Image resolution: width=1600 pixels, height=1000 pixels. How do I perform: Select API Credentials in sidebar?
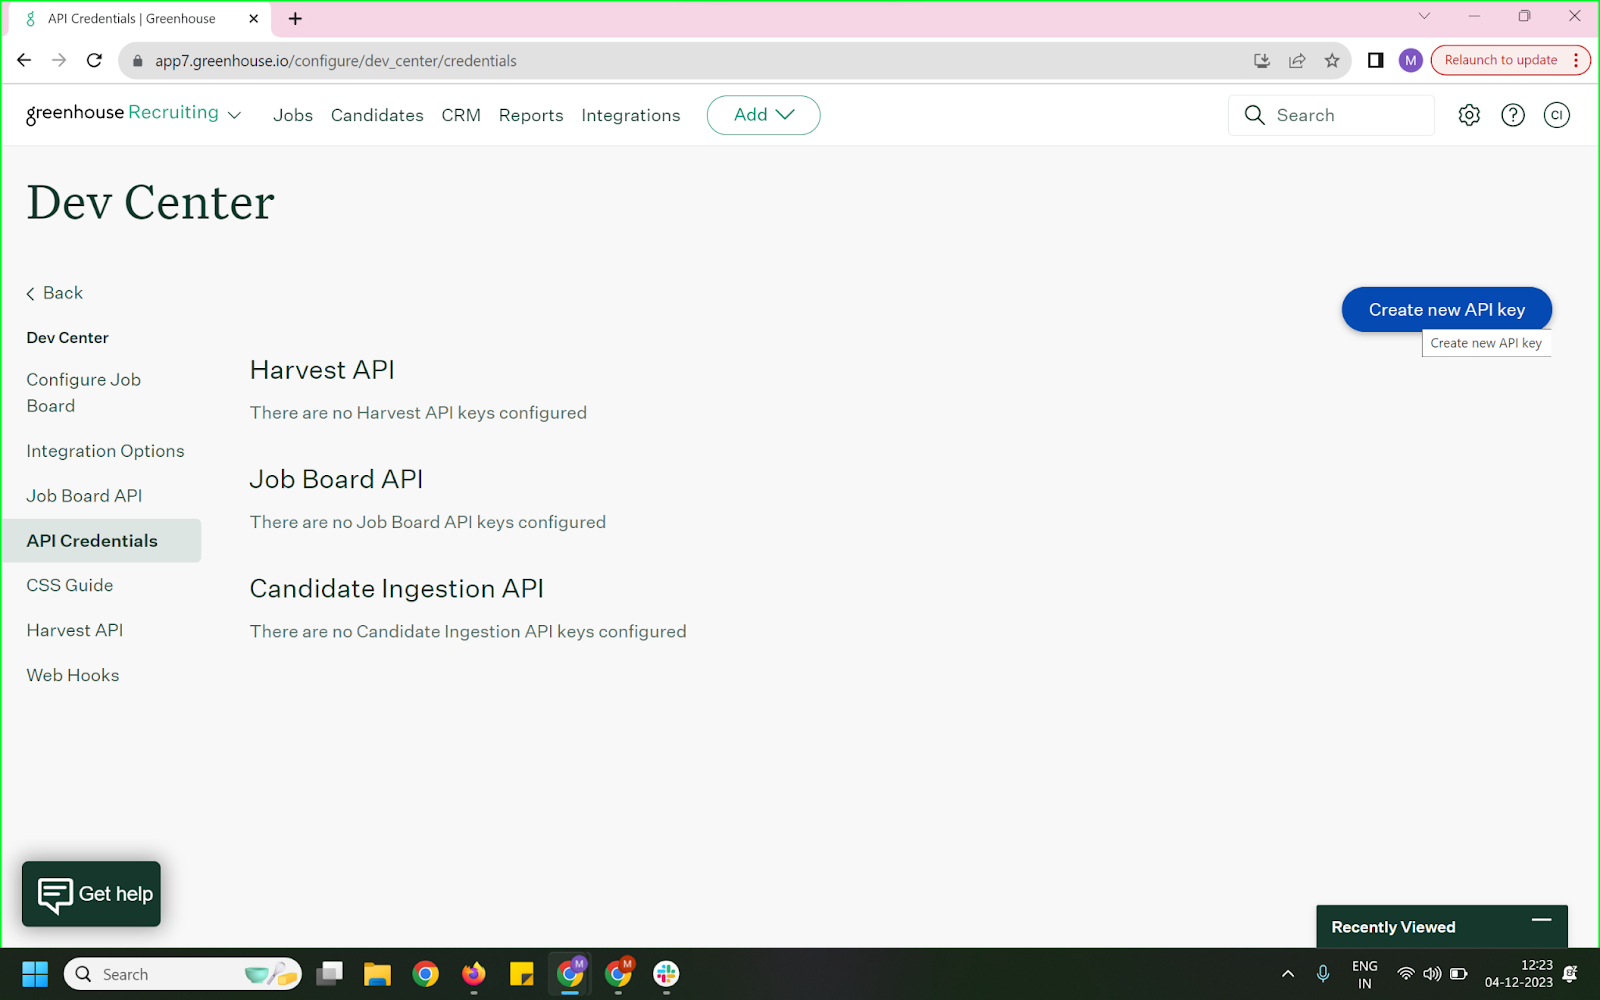pyautogui.click(x=101, y=541)
